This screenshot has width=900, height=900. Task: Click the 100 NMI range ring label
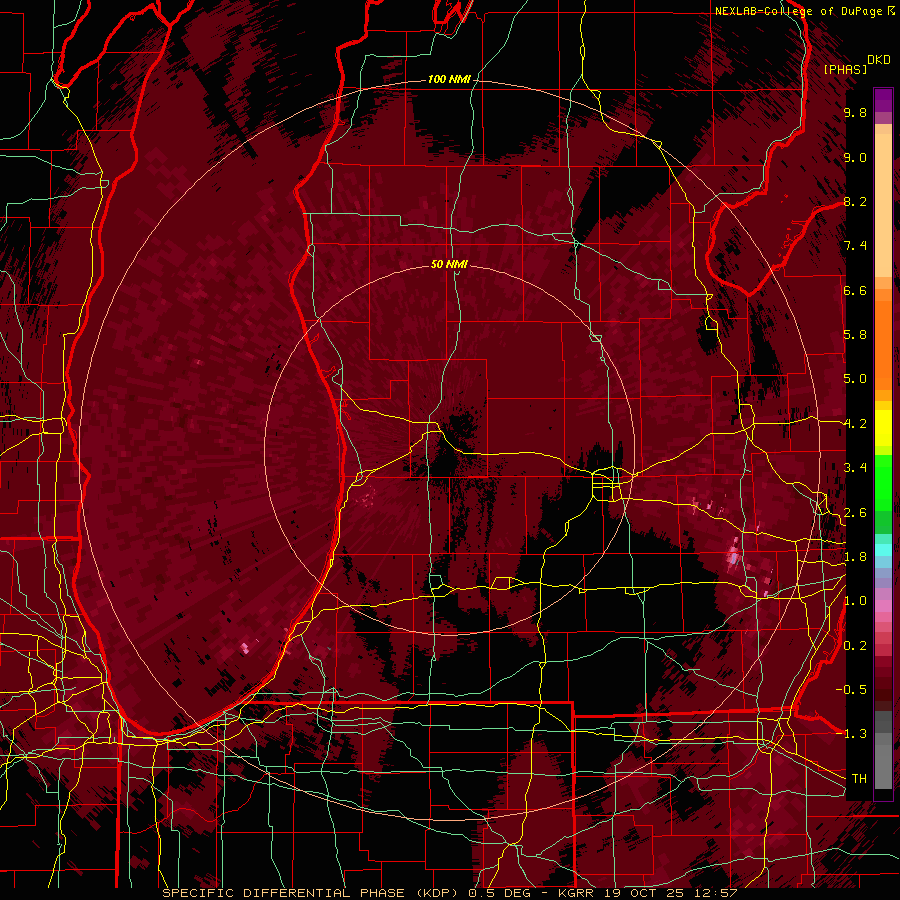point(449,79)
